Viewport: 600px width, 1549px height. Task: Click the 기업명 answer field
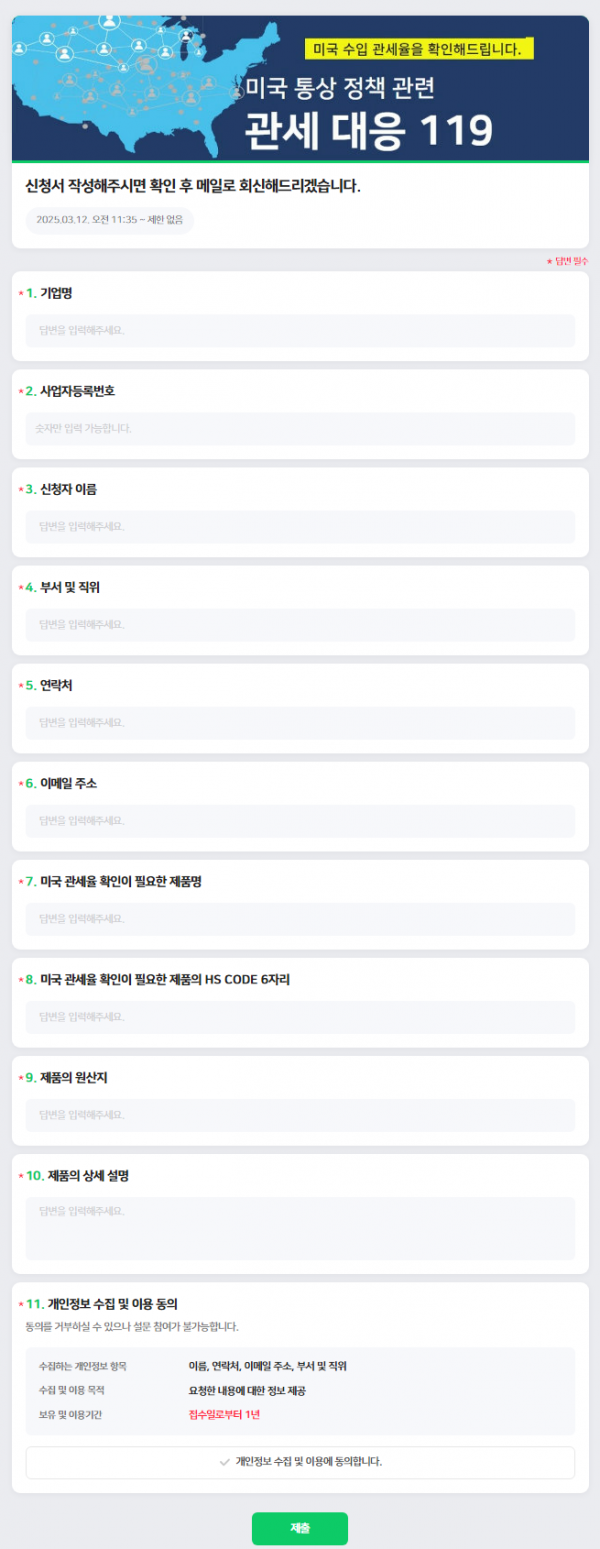click(x=300, y=330)
